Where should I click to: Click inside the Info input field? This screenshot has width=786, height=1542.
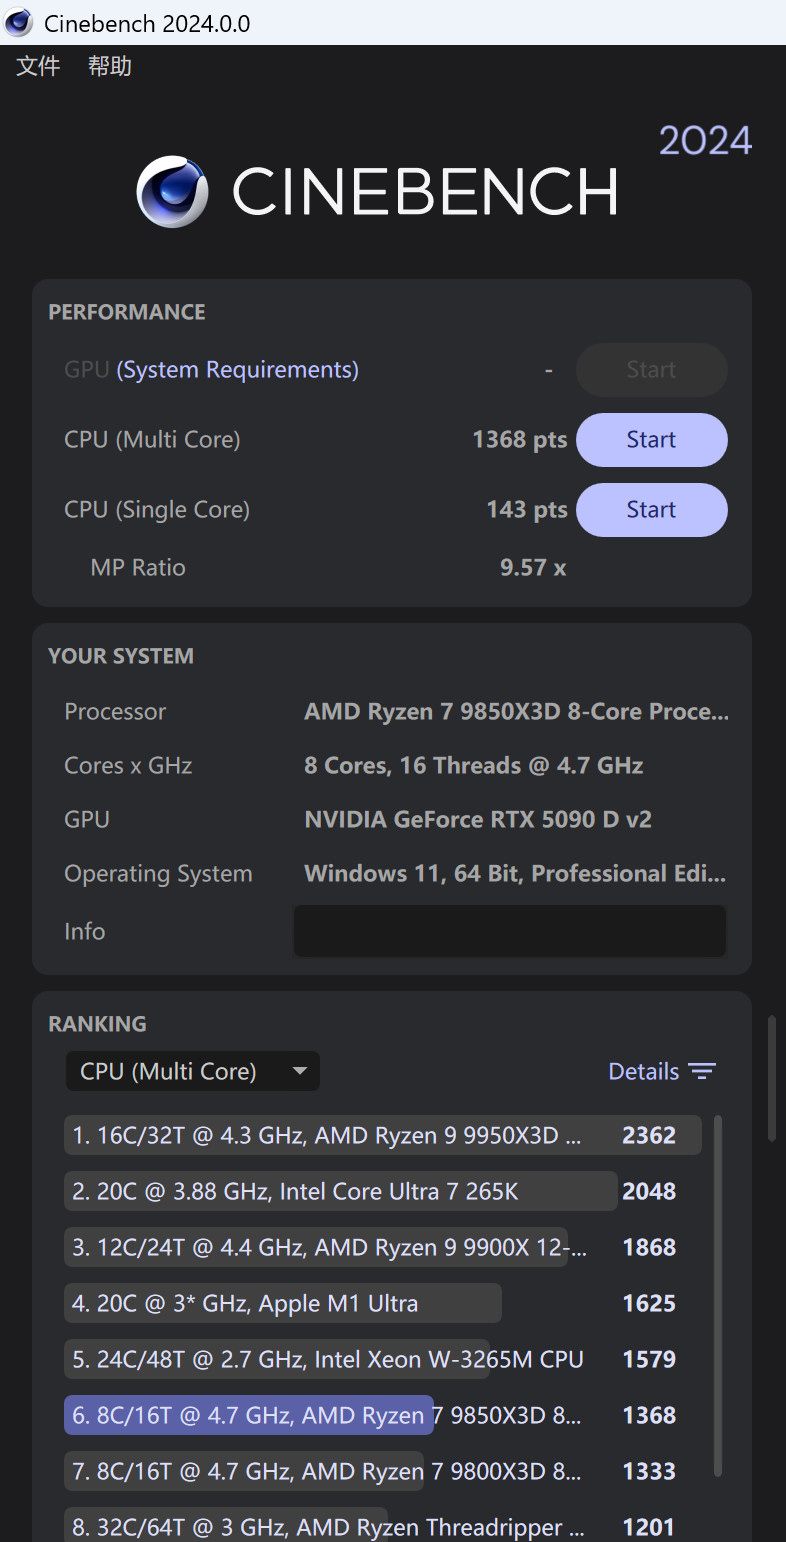tap(509, 931)
